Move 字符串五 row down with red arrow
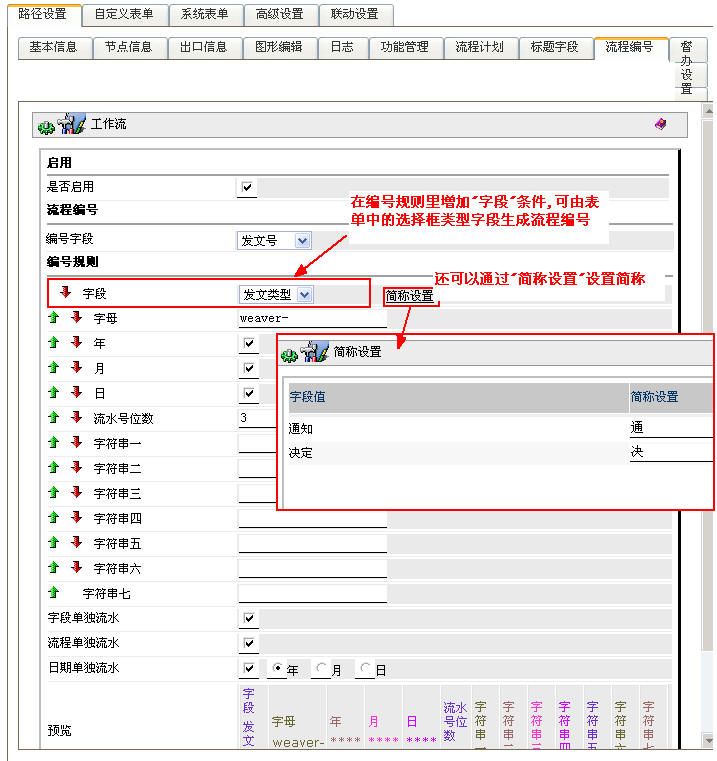This screenshot has height=761, width=717. tap(76, 543)
